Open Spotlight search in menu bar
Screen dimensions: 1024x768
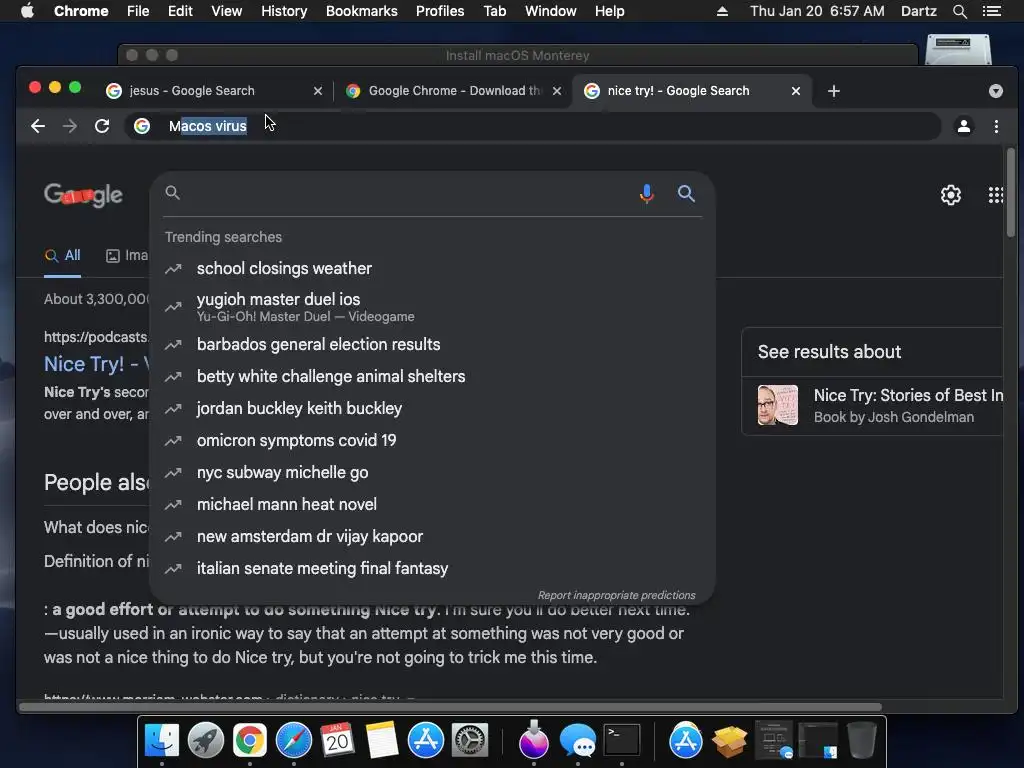(x=959, y=11)
